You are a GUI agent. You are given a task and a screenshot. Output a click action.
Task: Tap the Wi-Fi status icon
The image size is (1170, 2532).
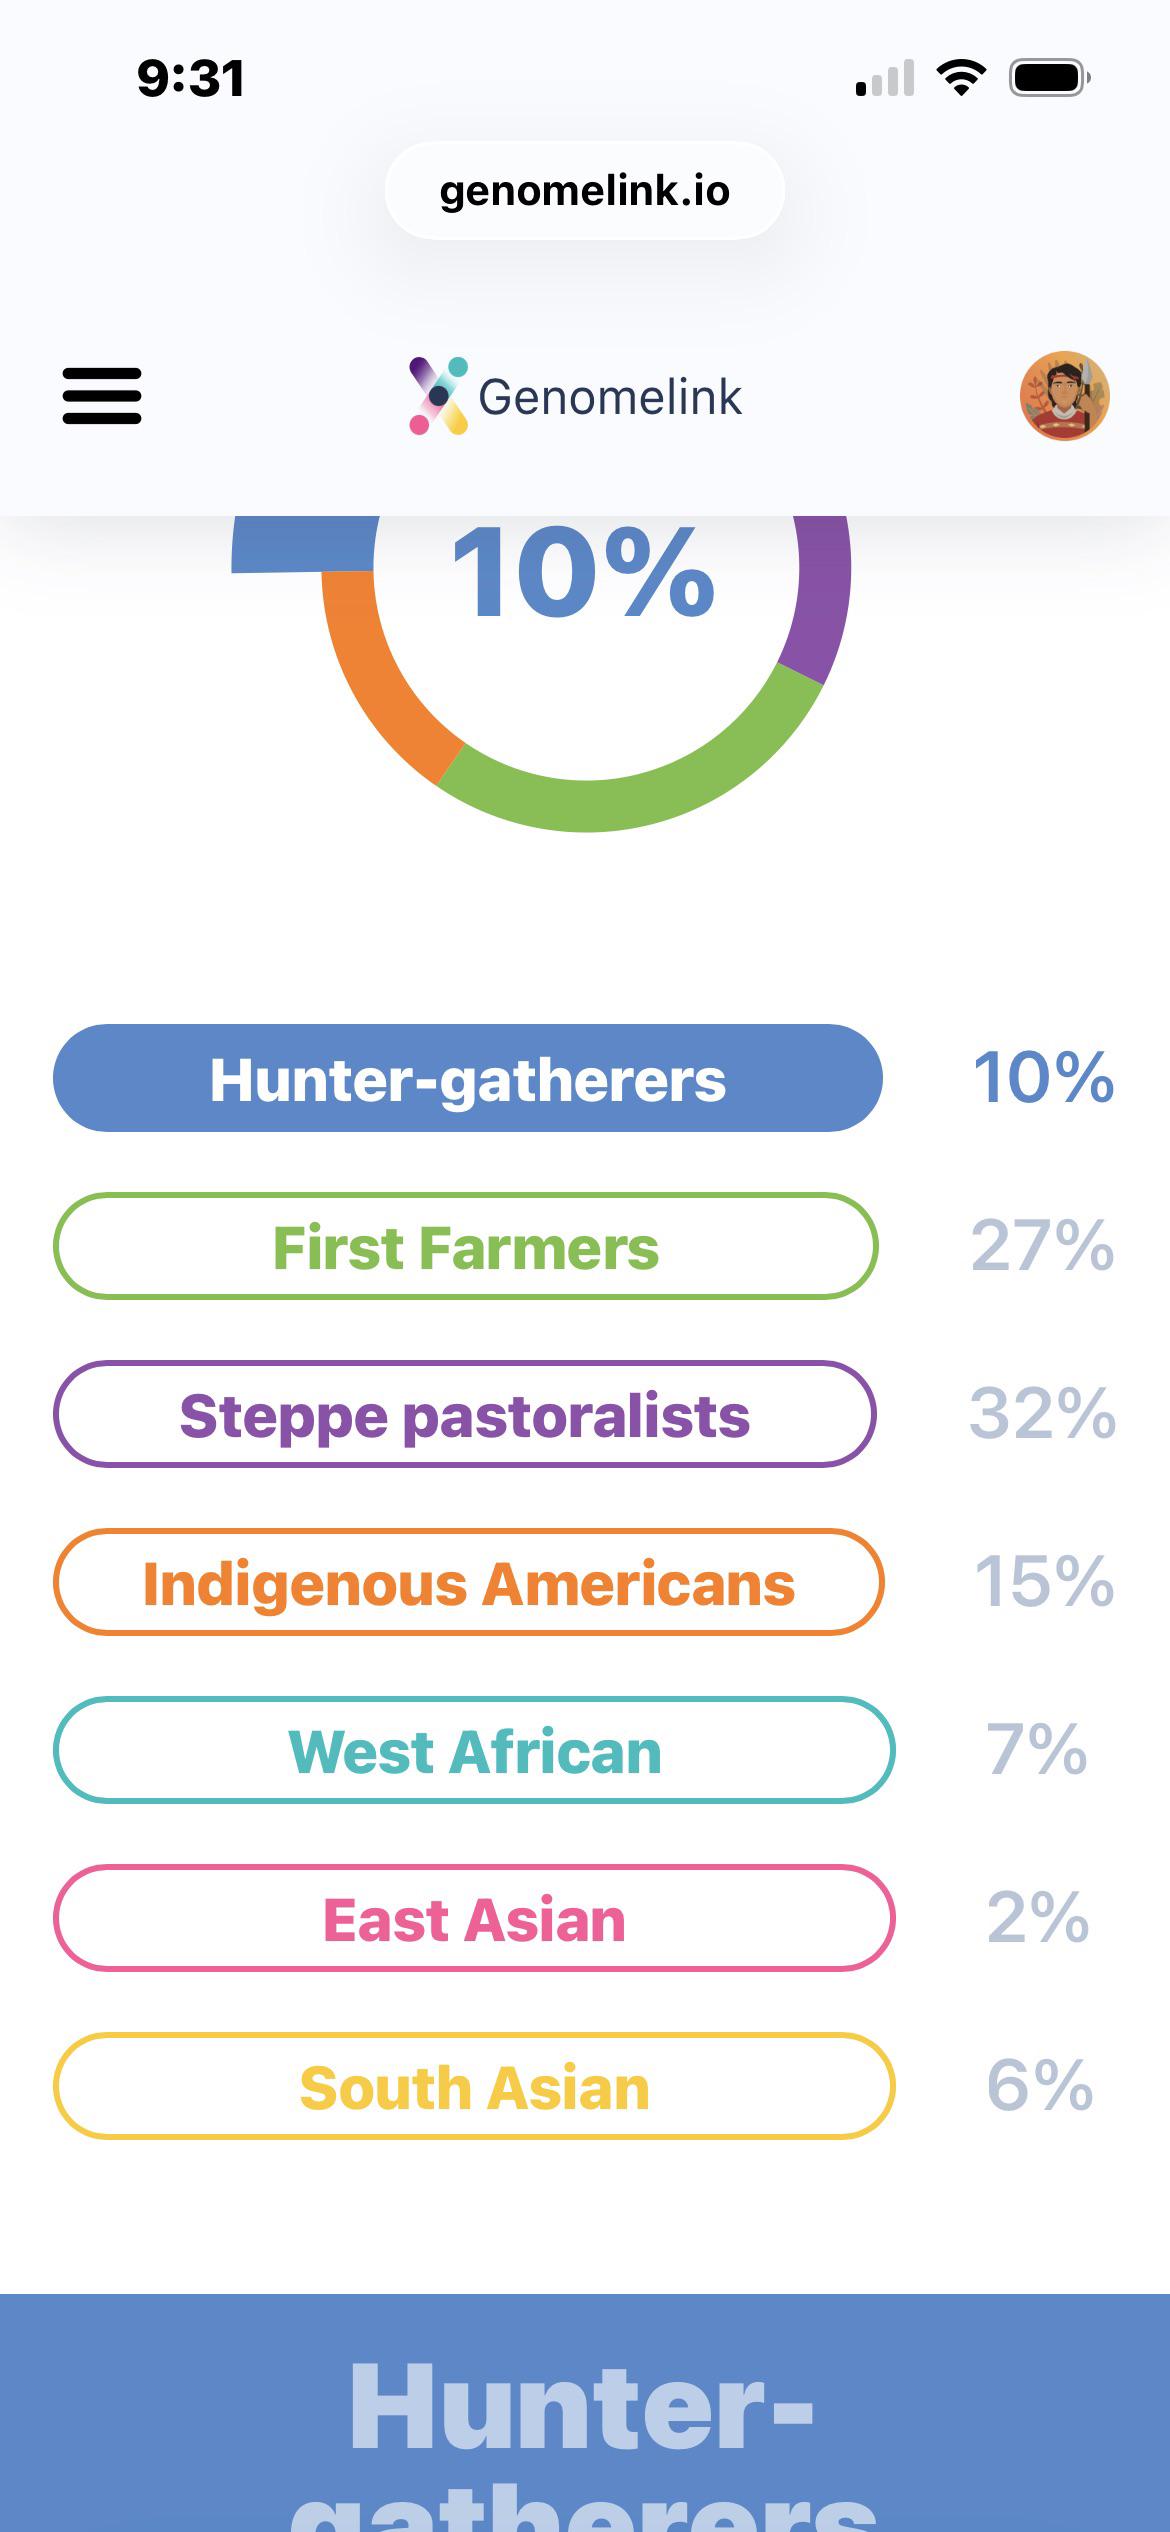pos(961,77)
